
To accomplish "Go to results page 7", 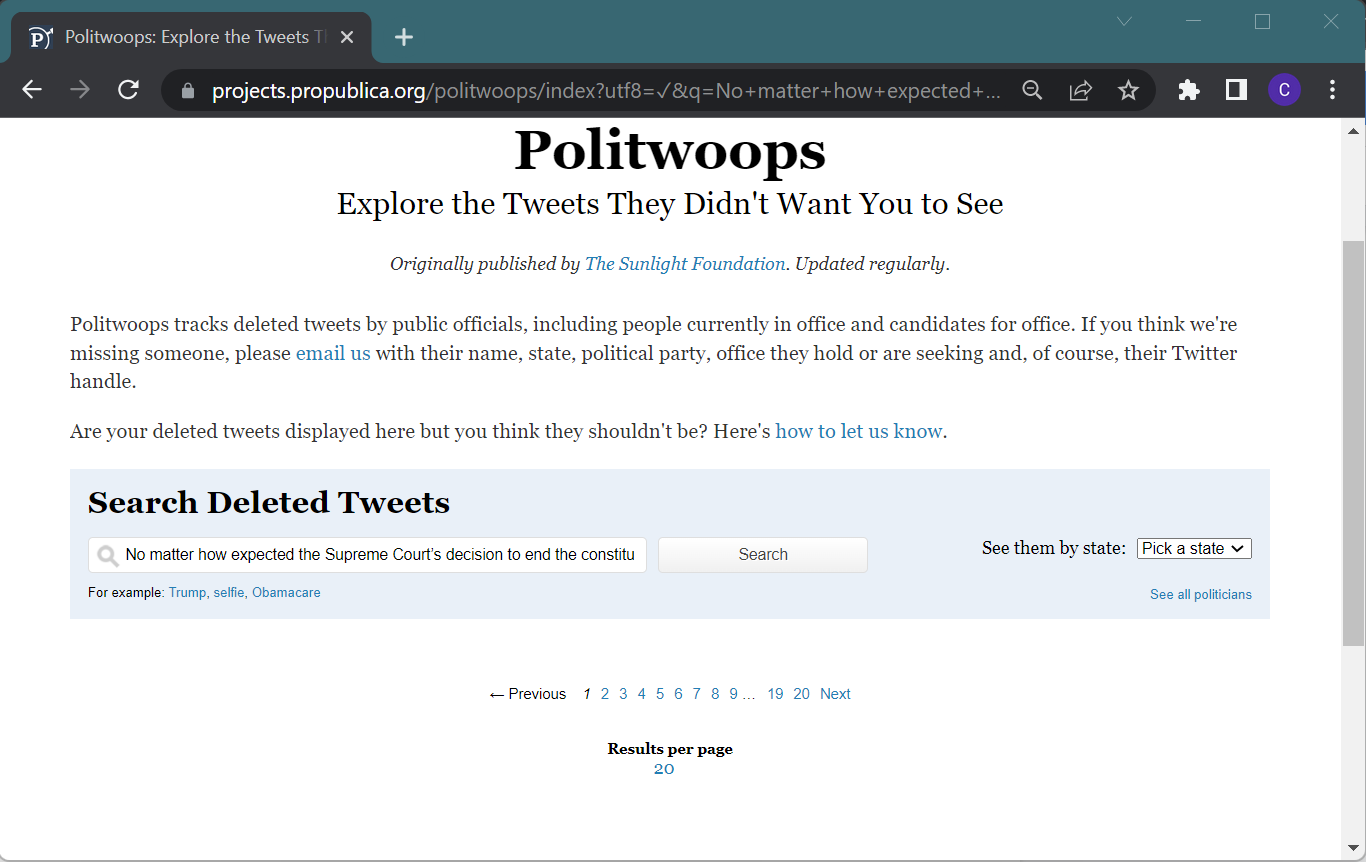I will click(x=697, y=694).
